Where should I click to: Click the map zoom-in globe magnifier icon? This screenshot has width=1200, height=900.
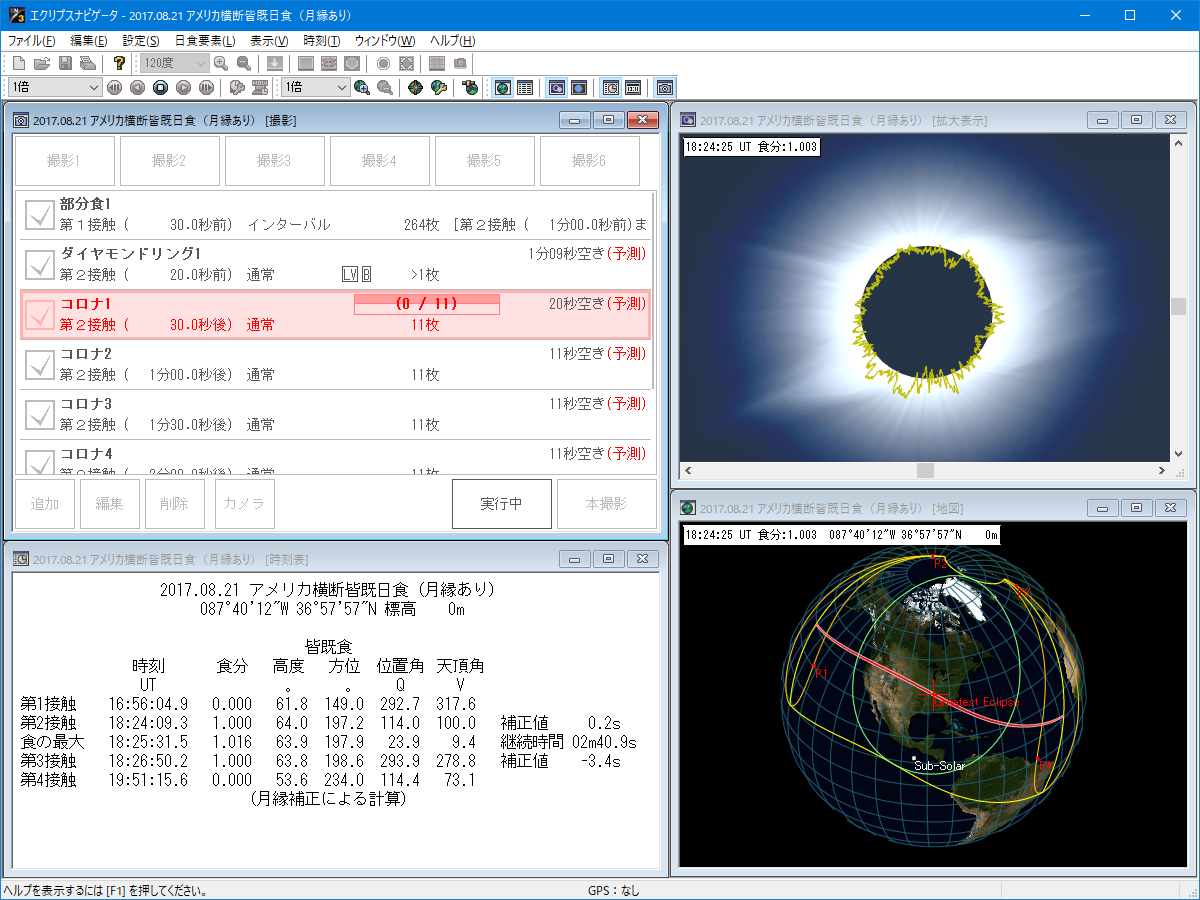pyautogui.click(x=361, y=88)
